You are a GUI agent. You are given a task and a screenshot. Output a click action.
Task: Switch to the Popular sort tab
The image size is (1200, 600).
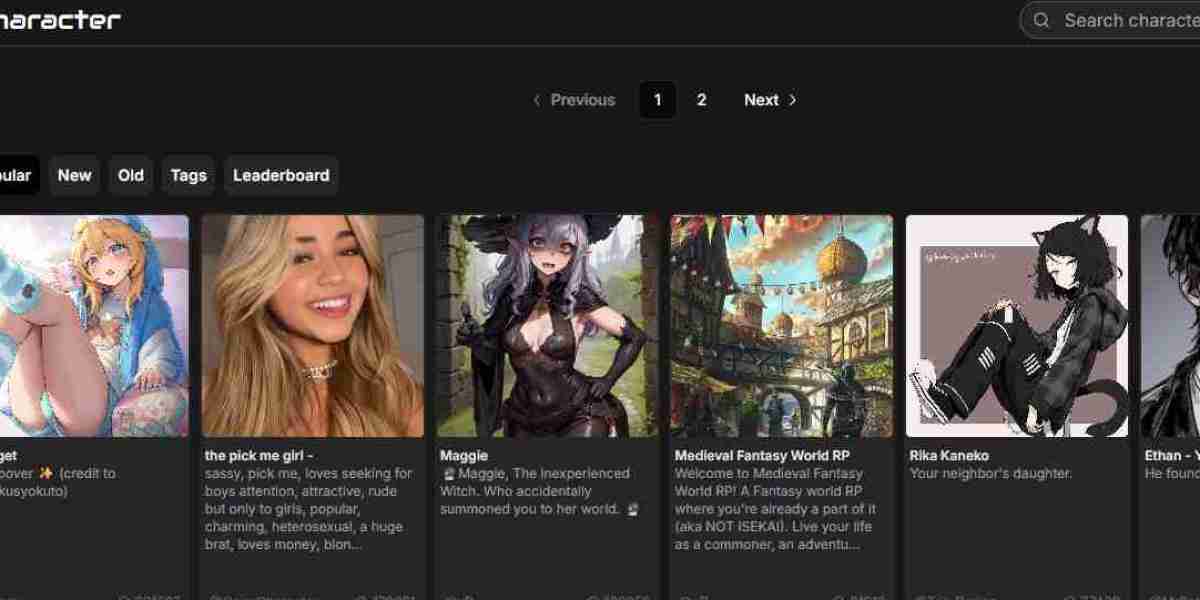(x=15, y=175)
